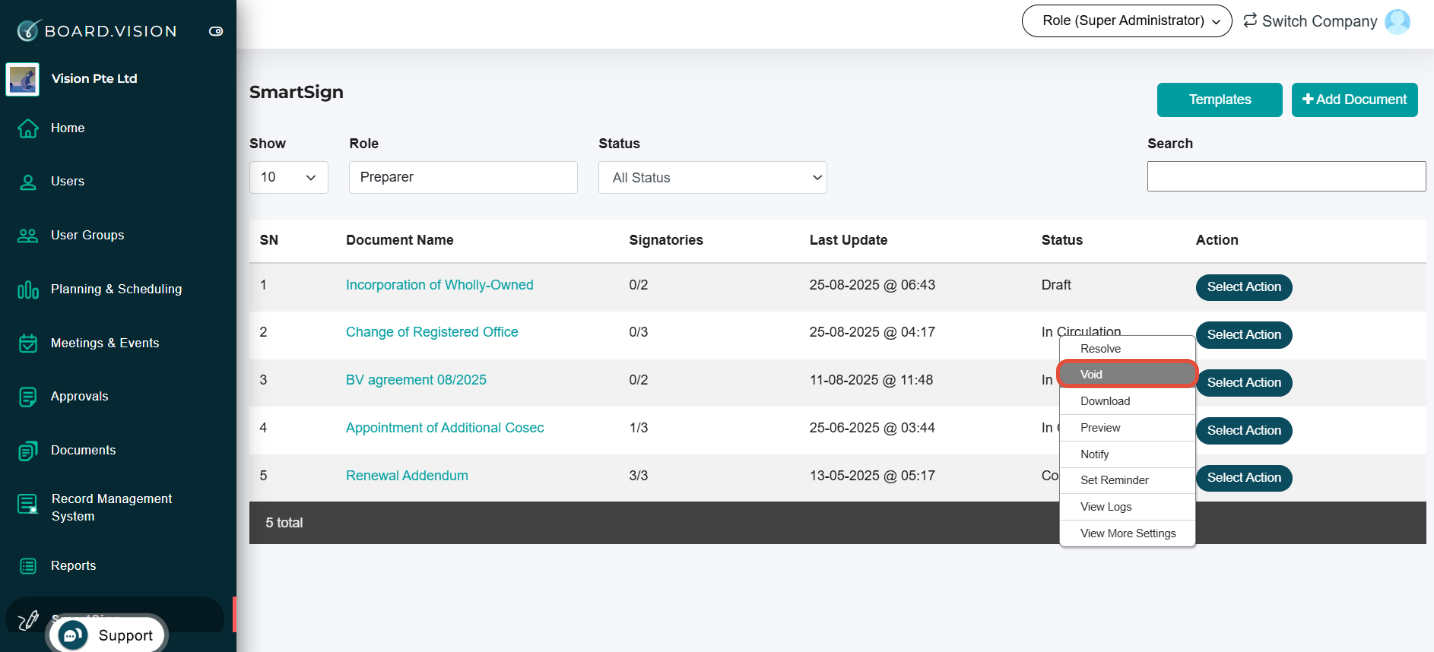Open Reports in the sidebar

tap(73, 566)
